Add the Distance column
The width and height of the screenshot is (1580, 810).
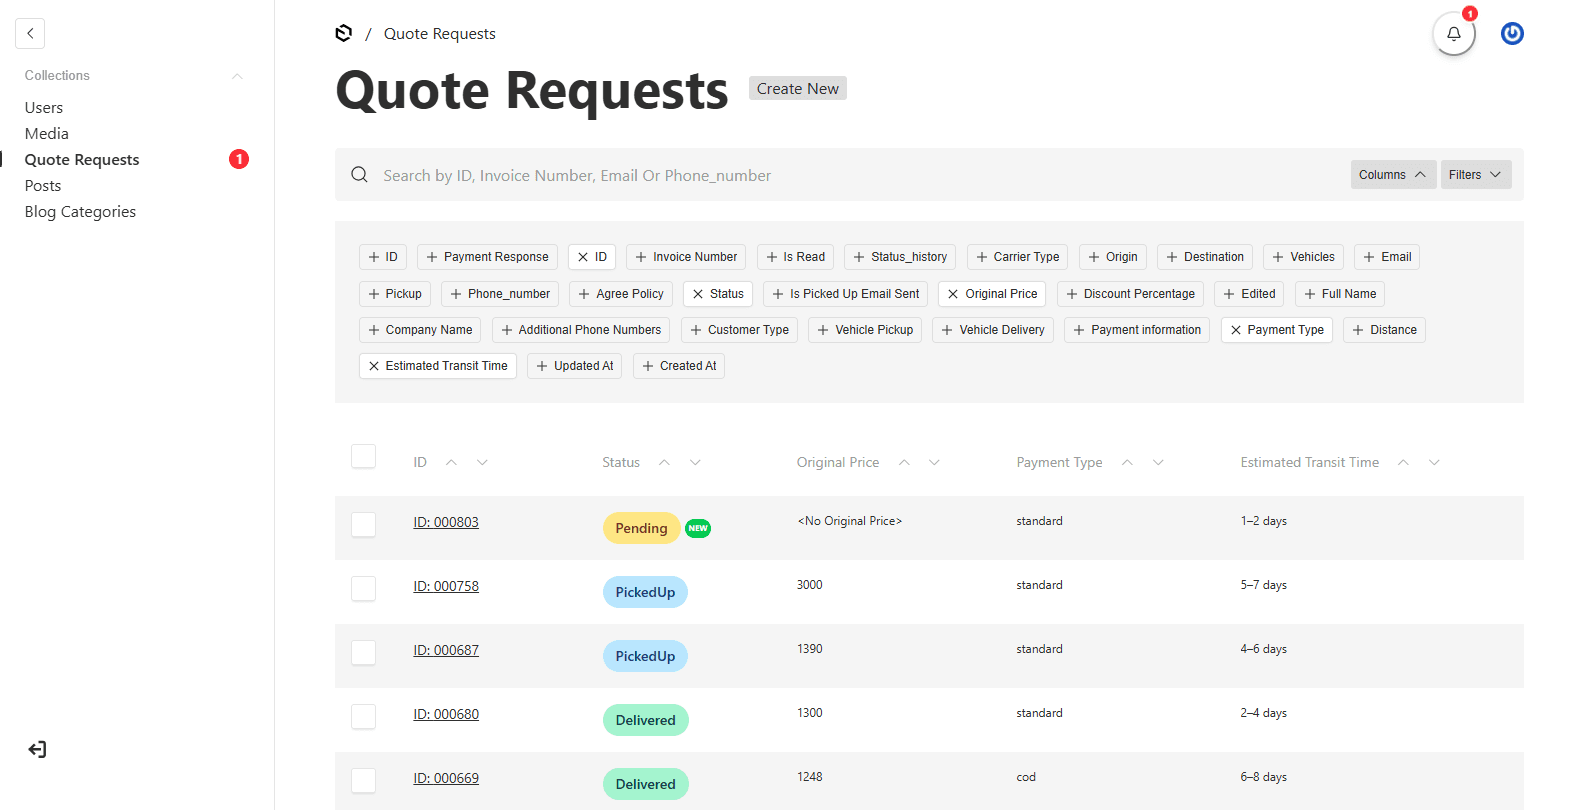(1384, 330)
